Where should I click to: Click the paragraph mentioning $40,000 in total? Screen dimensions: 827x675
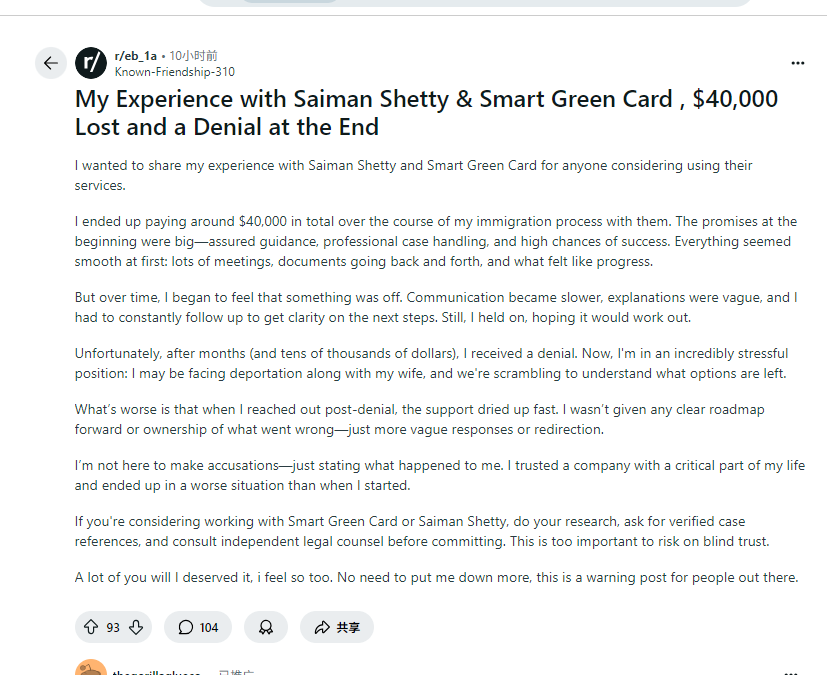435,241
